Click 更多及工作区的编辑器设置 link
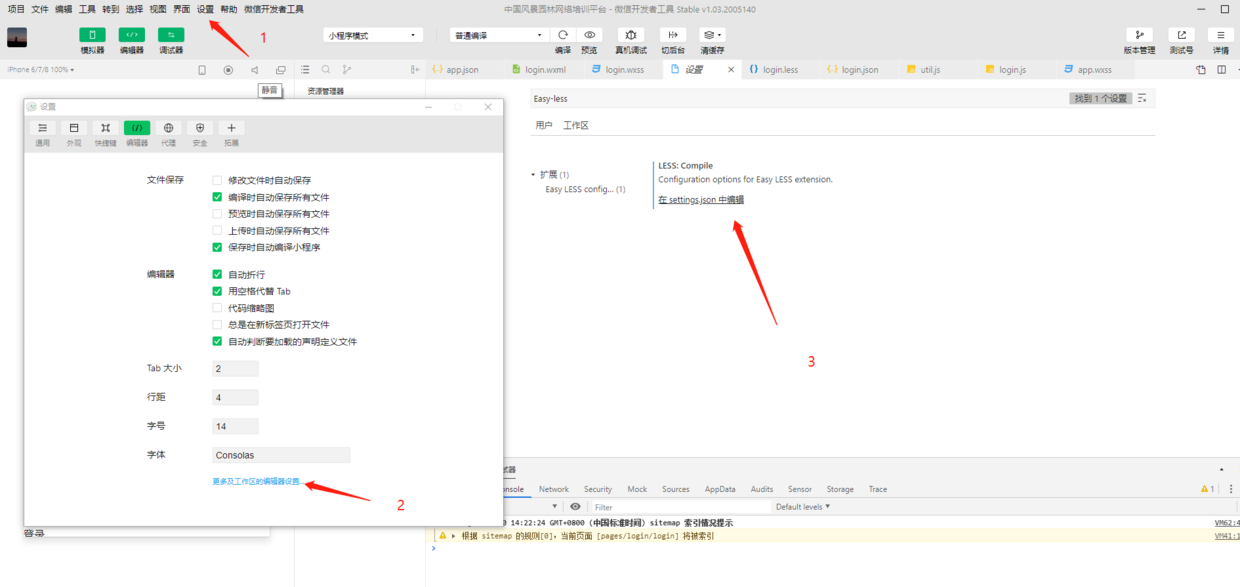The height and width of the screenshot is (587, 1240). pyautogui.click(x=257, y=482)
